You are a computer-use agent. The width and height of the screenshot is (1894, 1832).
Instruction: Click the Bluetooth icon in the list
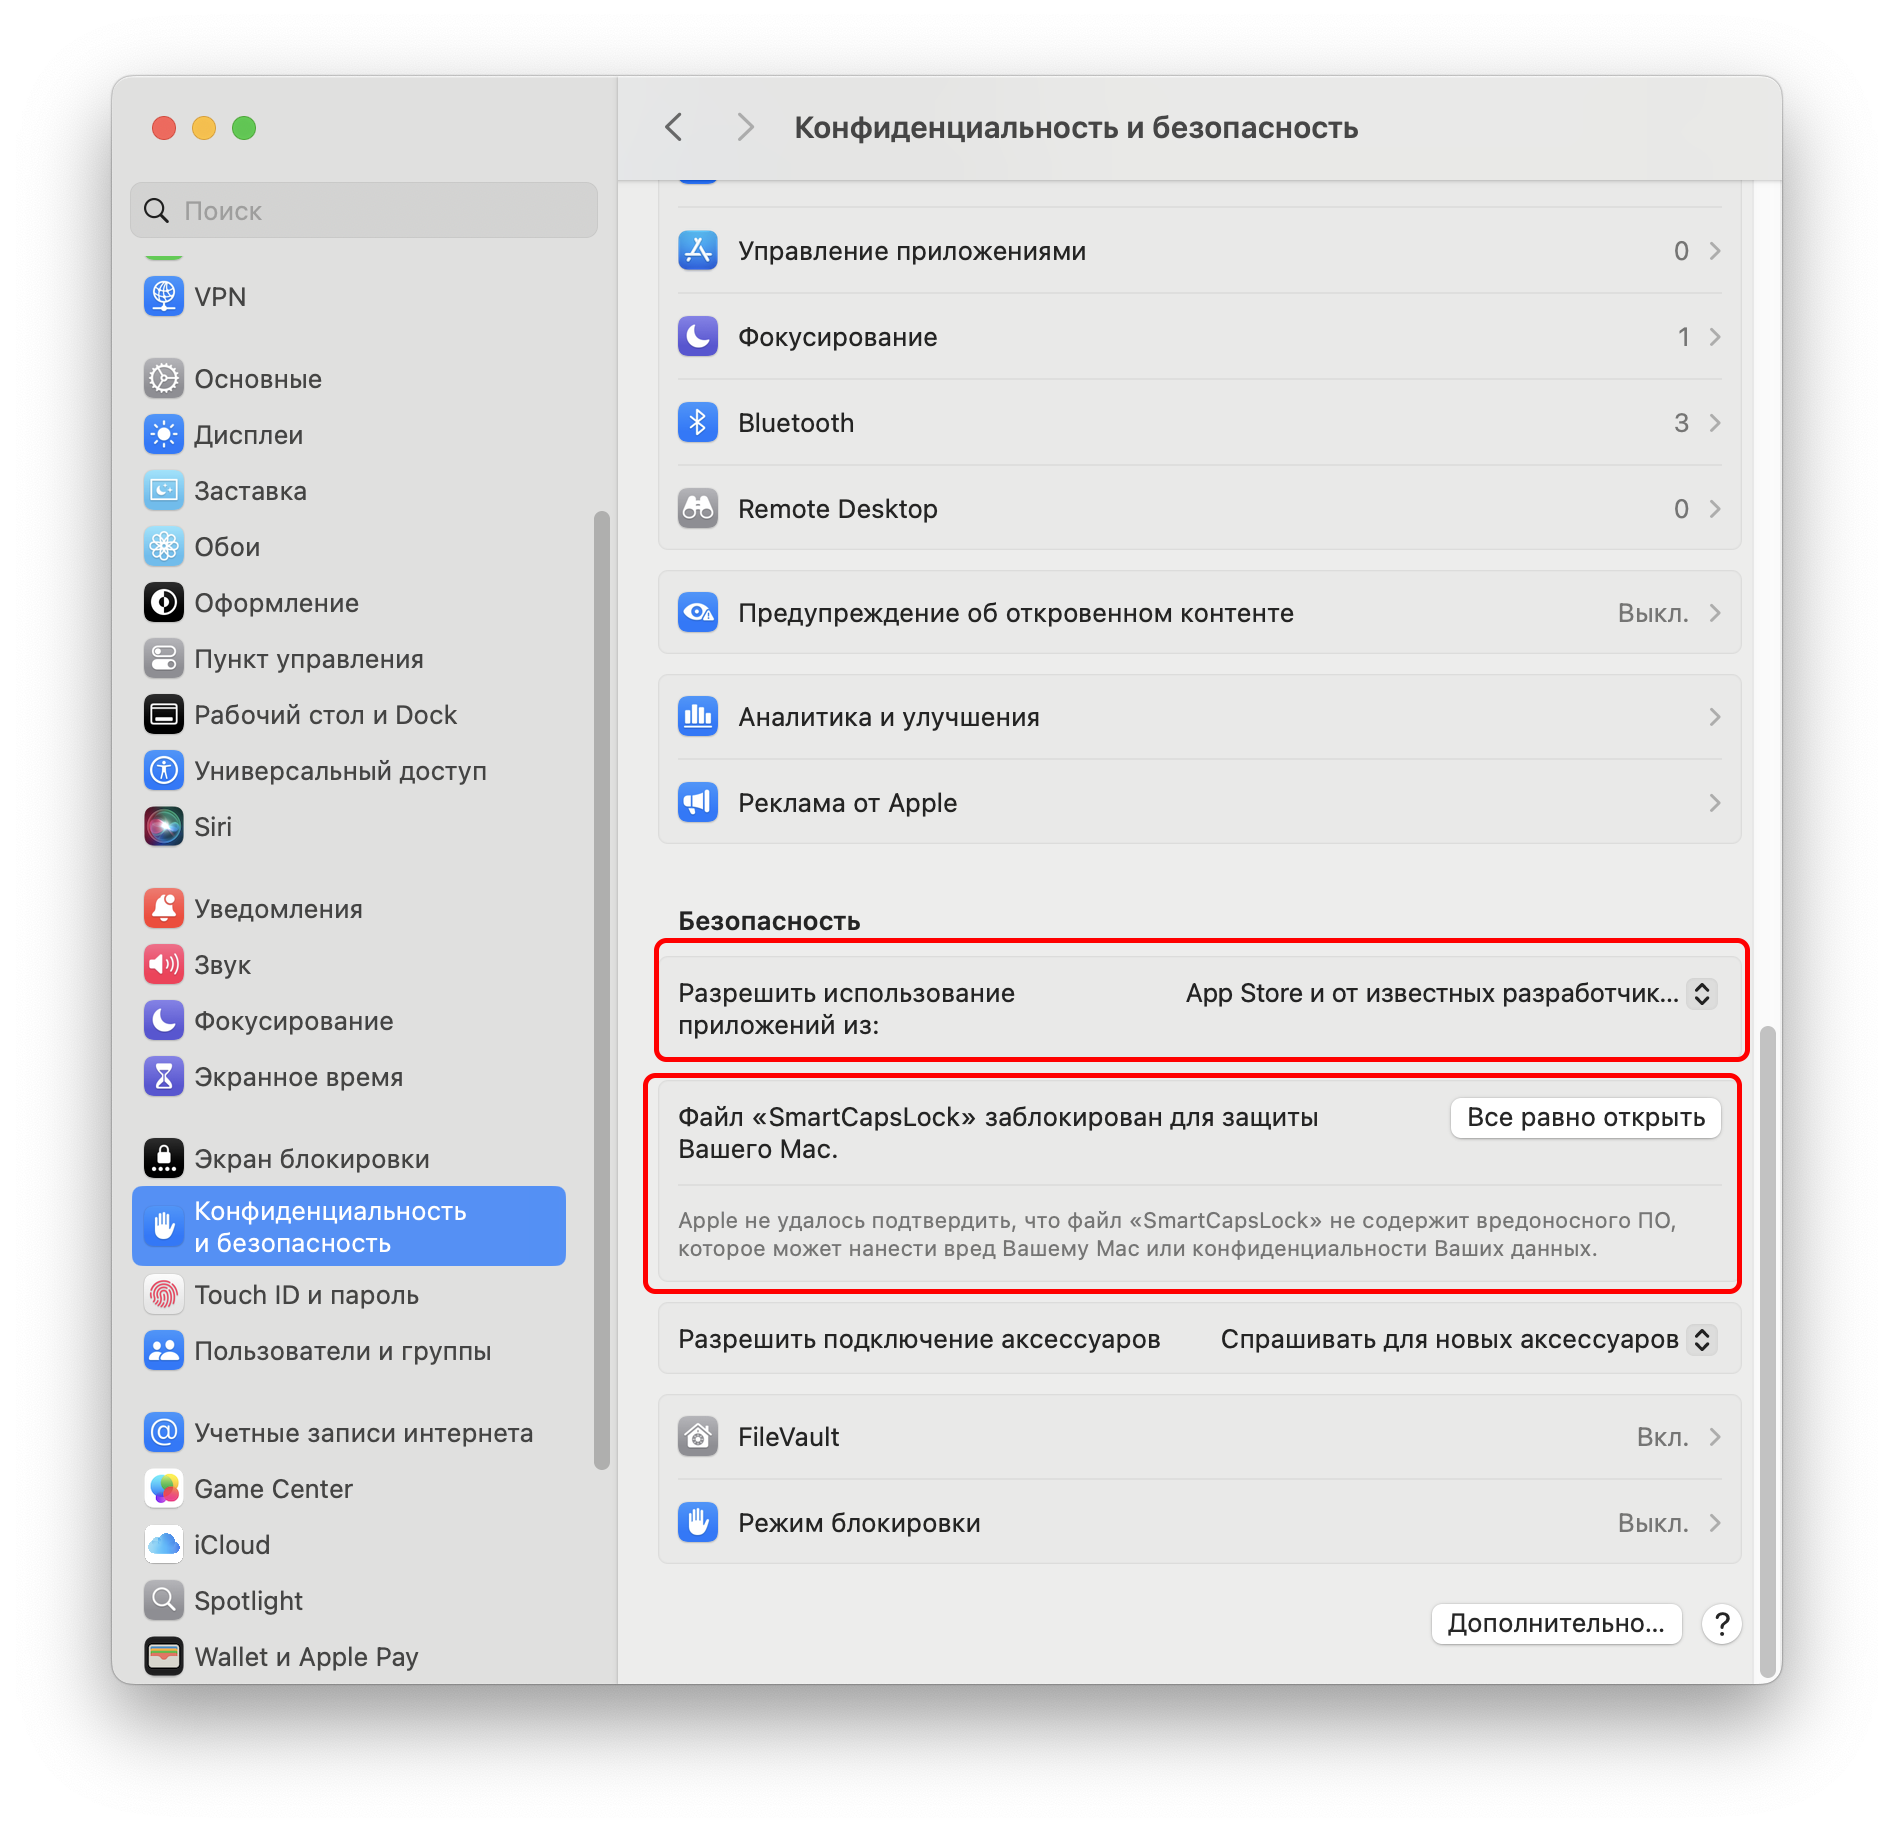697,422
